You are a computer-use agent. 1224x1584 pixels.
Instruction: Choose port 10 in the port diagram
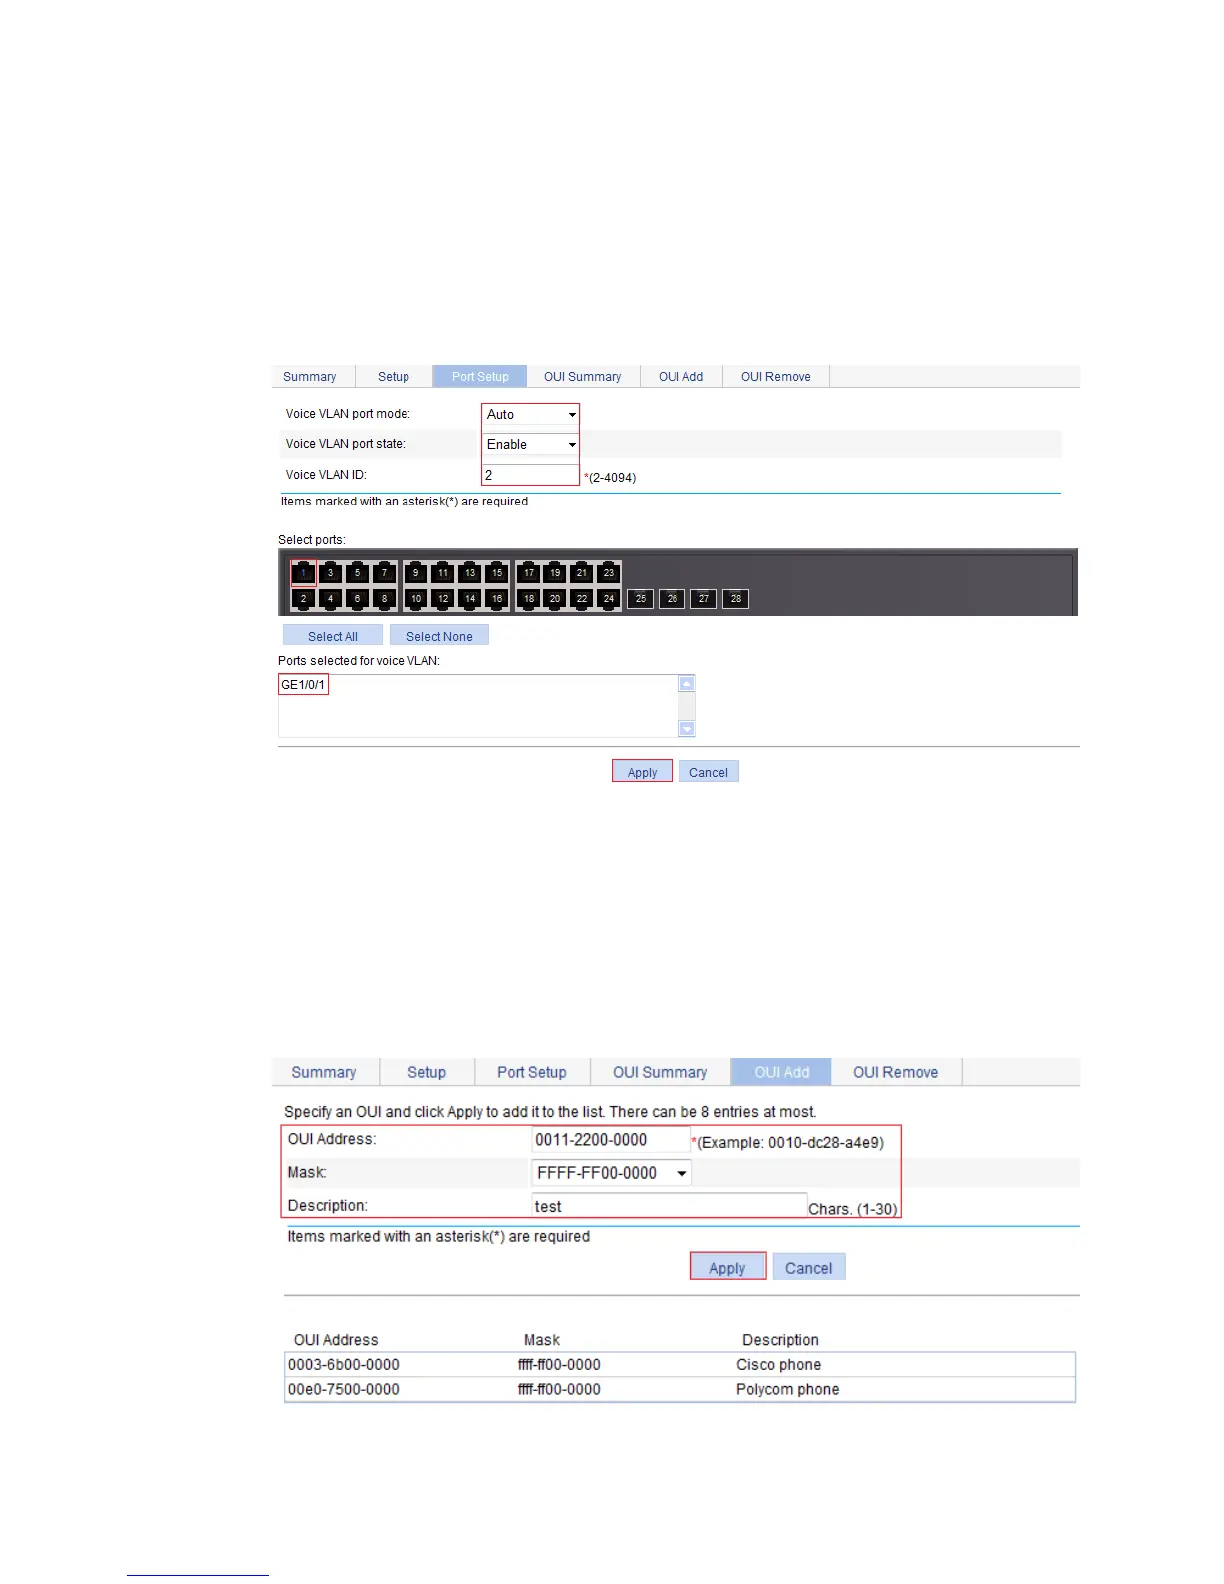(x=416, y=598)
